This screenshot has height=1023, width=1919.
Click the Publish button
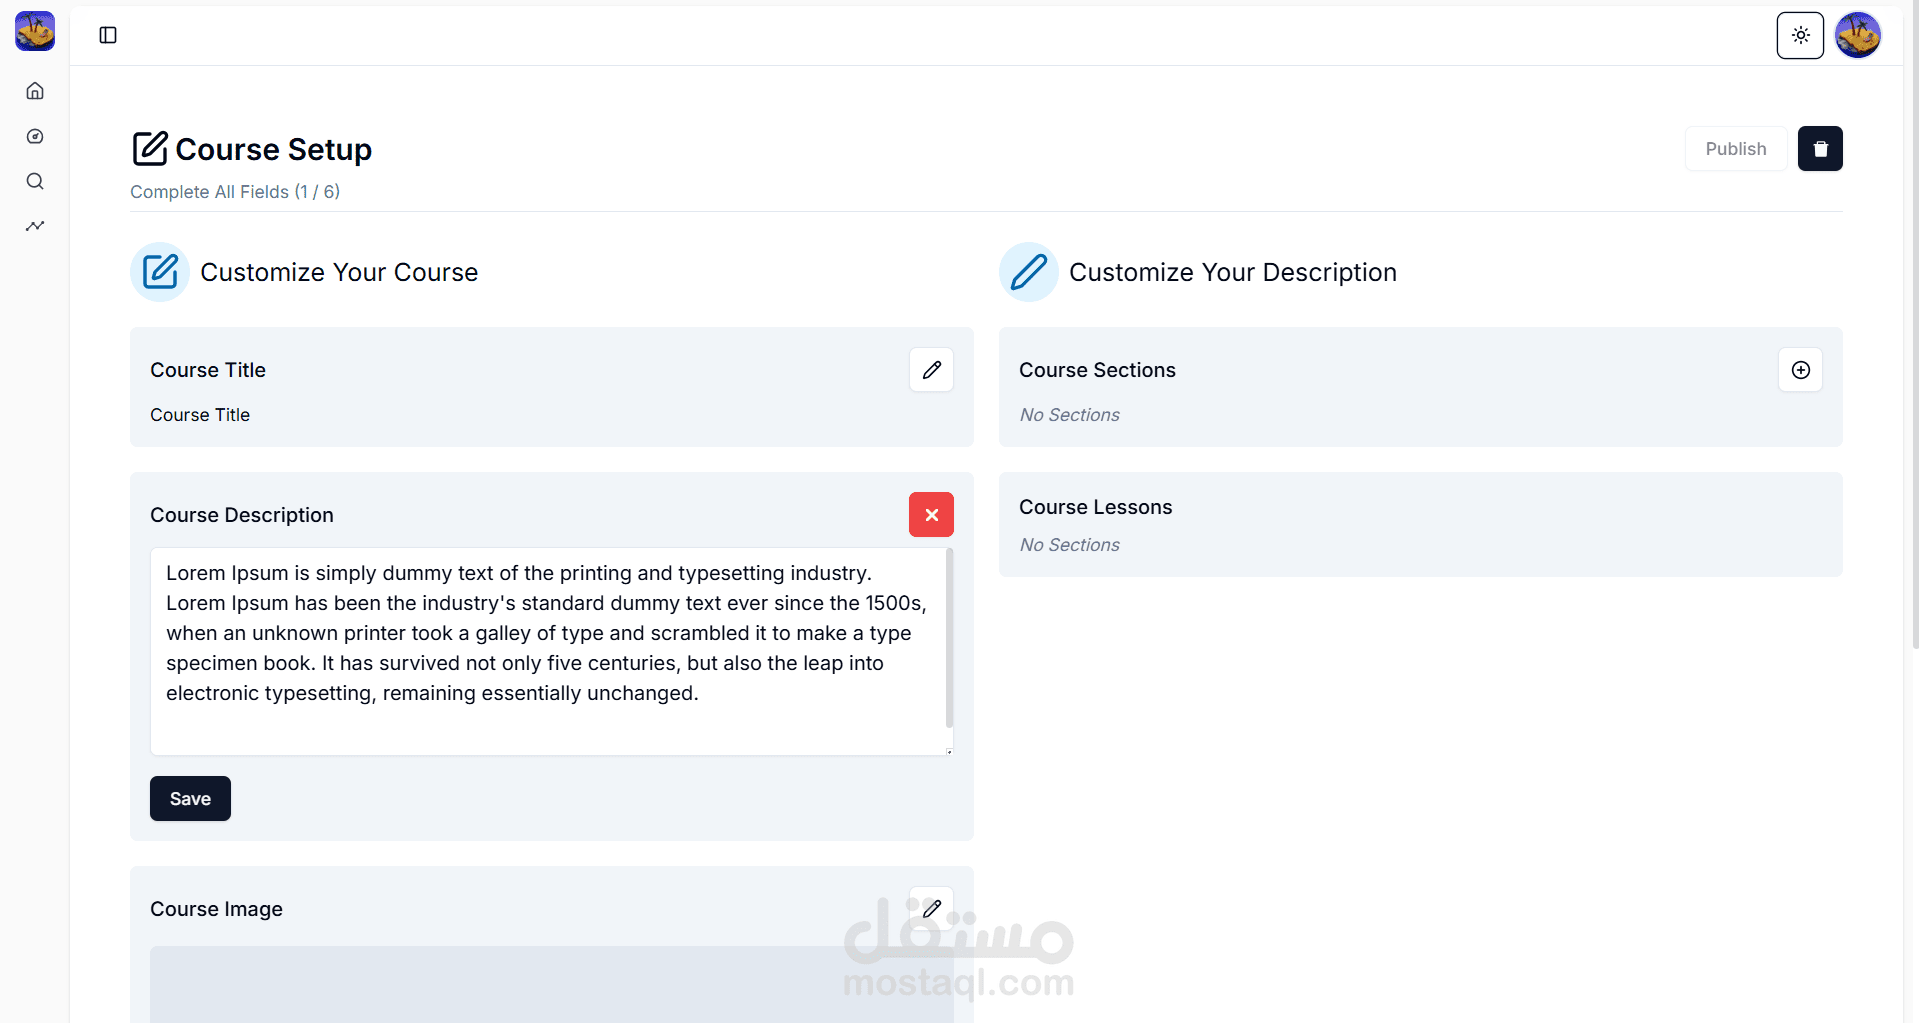point(1735,149)
